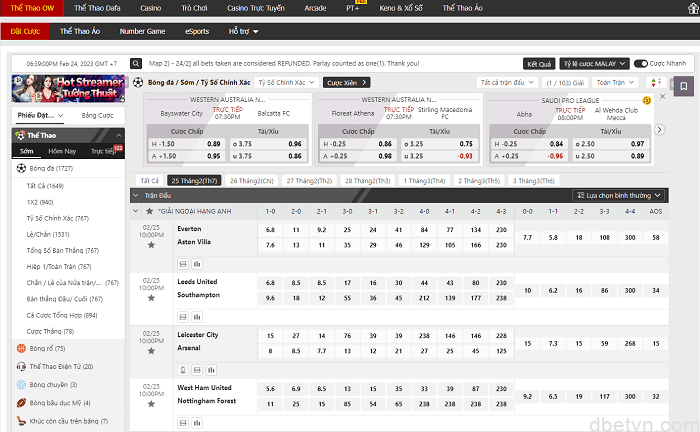Viewport: 700px width, 432px height.
Task: Open Tổng Số Bàn Thắng (767) link
Action: click(63, 250)
